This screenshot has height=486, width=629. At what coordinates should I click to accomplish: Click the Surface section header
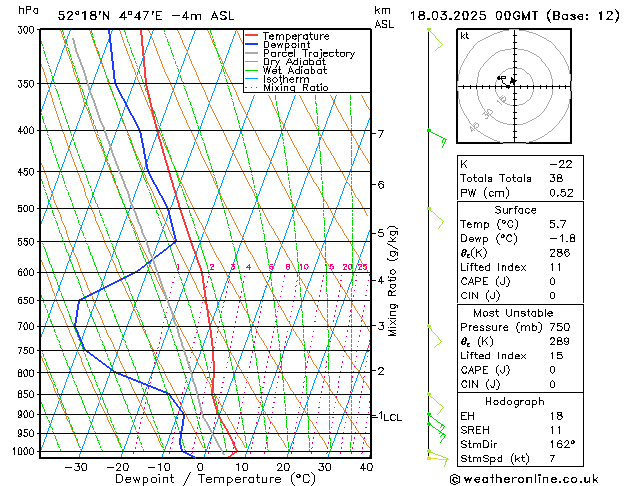(x=515, y=210)
